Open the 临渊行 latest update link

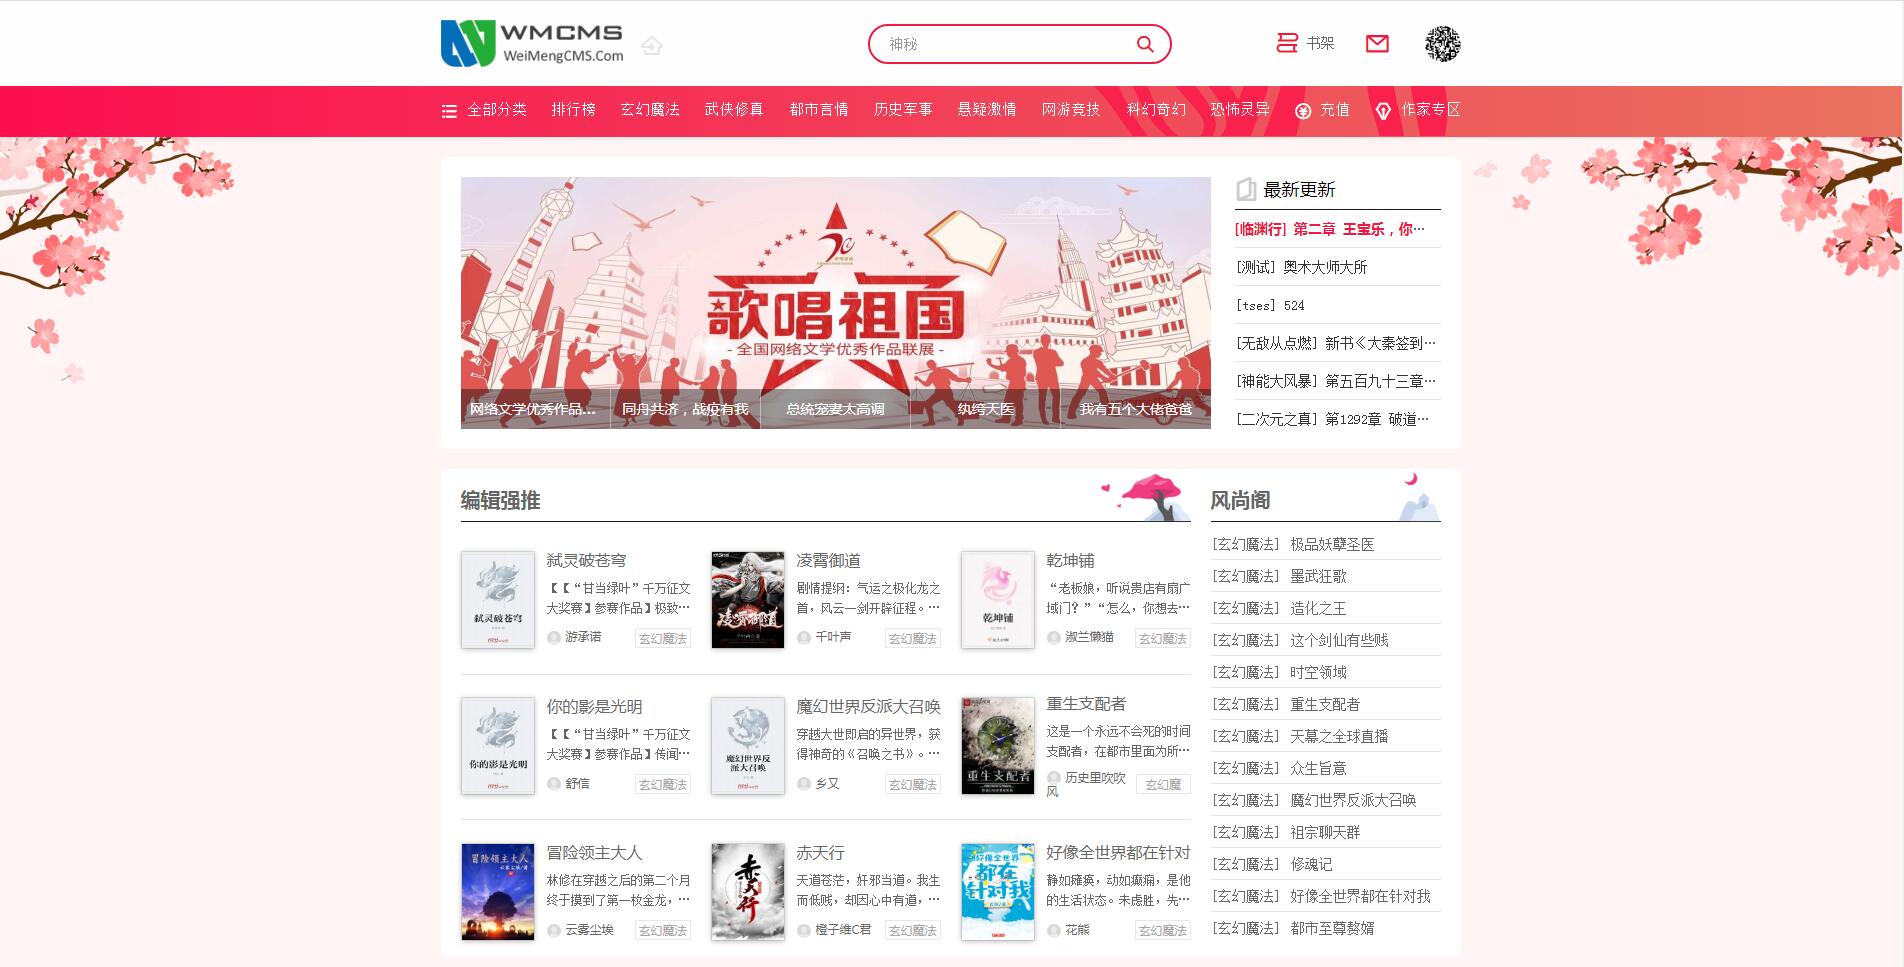click(x=1329, y=229)
